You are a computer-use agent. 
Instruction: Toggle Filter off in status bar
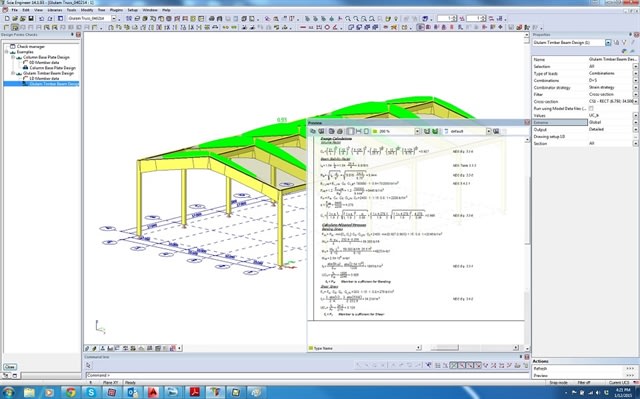tap(584, 383)
